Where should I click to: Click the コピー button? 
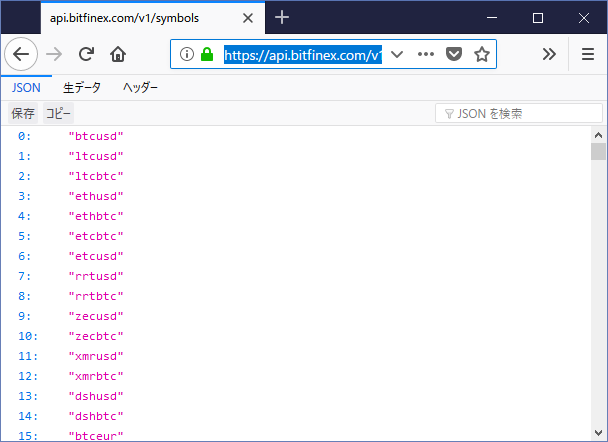point(59,114)
